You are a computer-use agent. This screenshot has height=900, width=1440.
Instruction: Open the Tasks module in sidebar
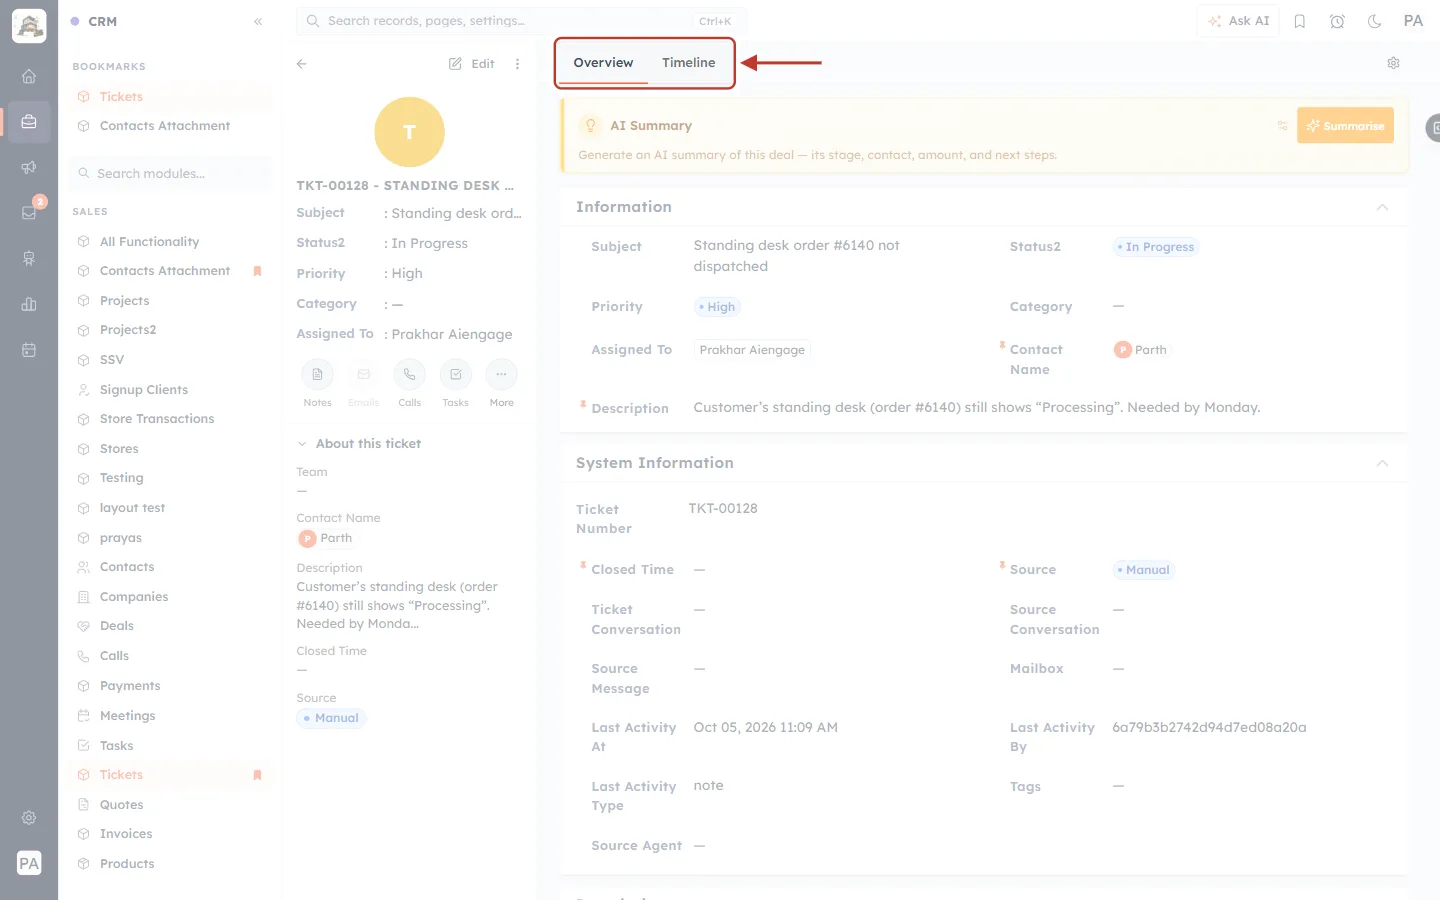pyautogui.click(x=116, y=746)
